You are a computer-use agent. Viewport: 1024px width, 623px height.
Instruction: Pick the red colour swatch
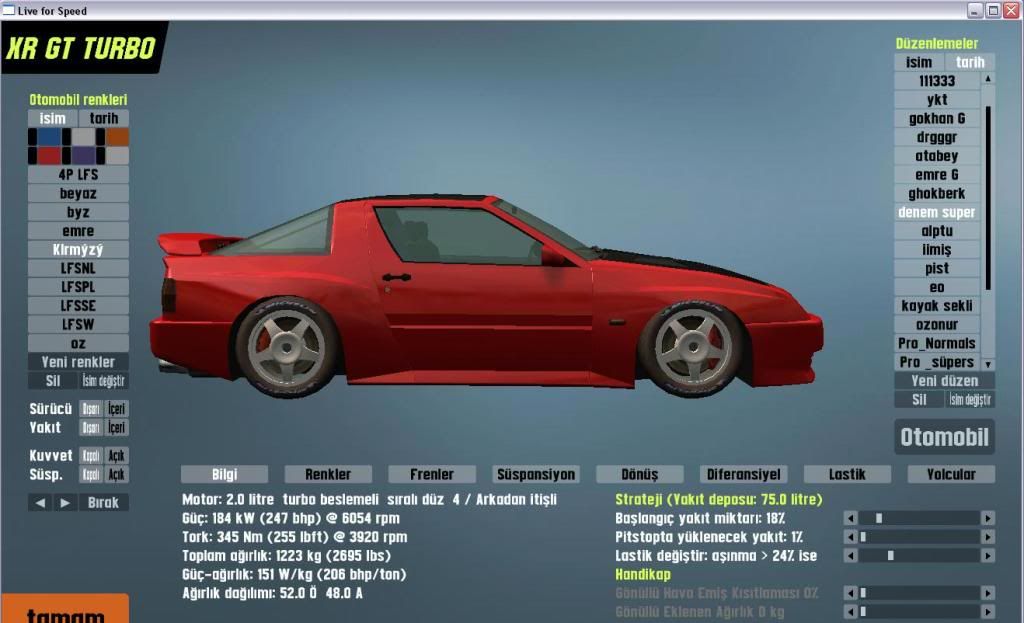(49, 155)
